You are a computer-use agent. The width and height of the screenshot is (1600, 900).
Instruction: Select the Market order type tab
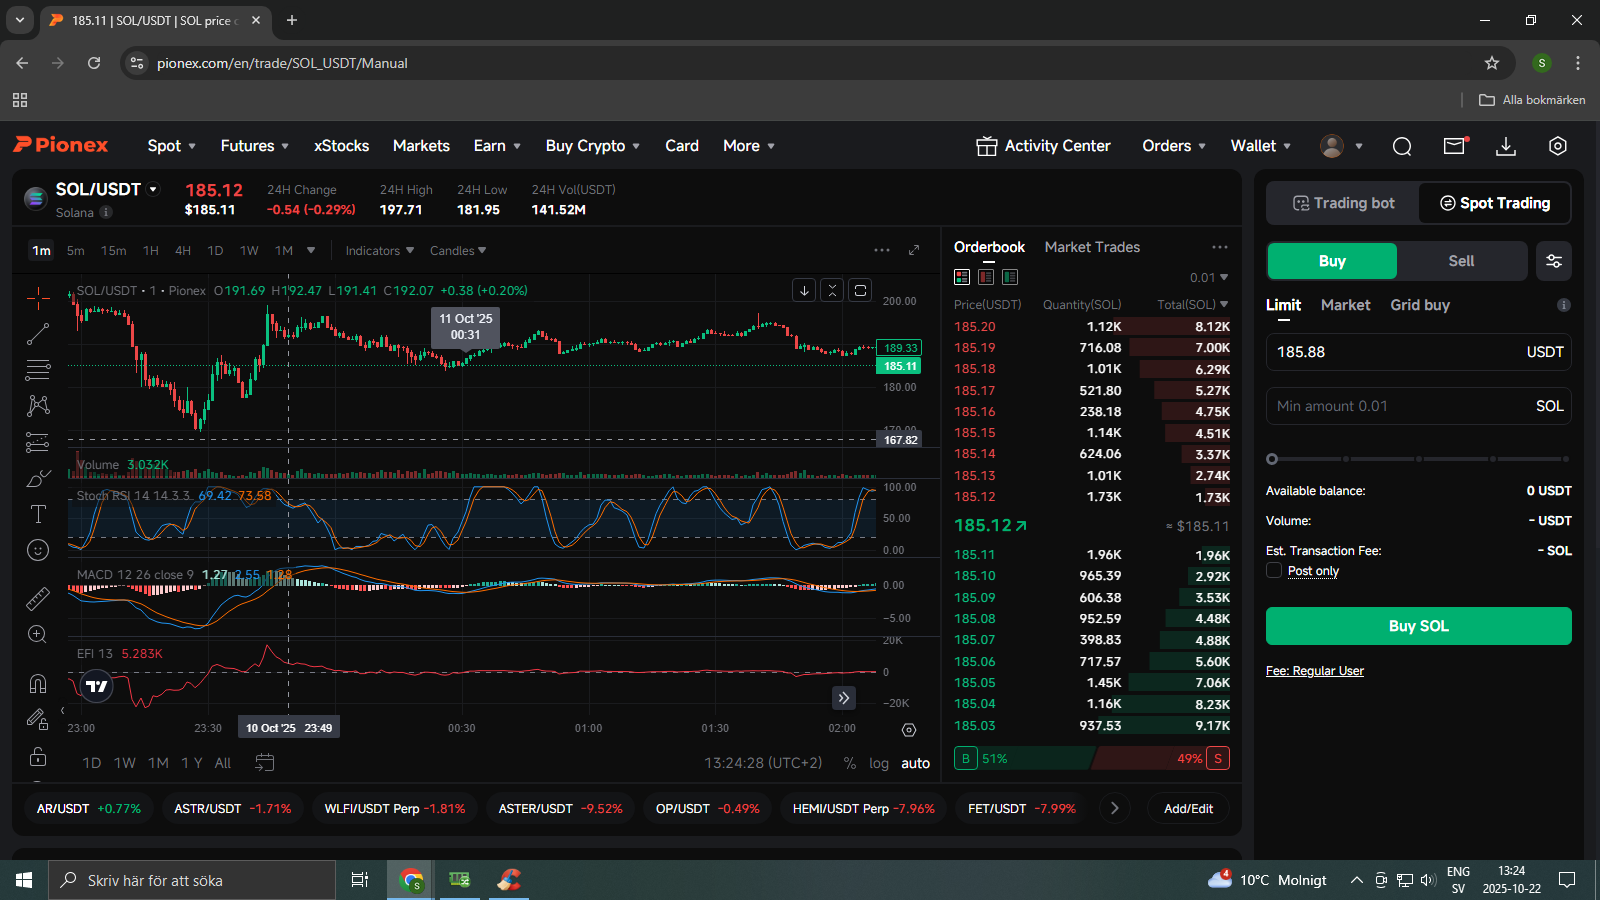[x=1345, y=305]
